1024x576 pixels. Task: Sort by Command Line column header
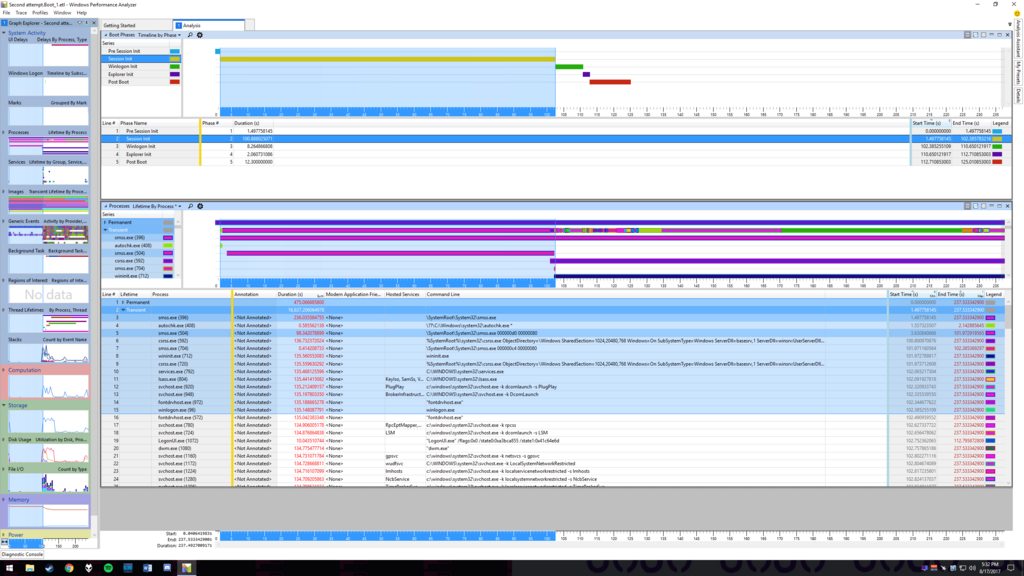click(443, 295)
